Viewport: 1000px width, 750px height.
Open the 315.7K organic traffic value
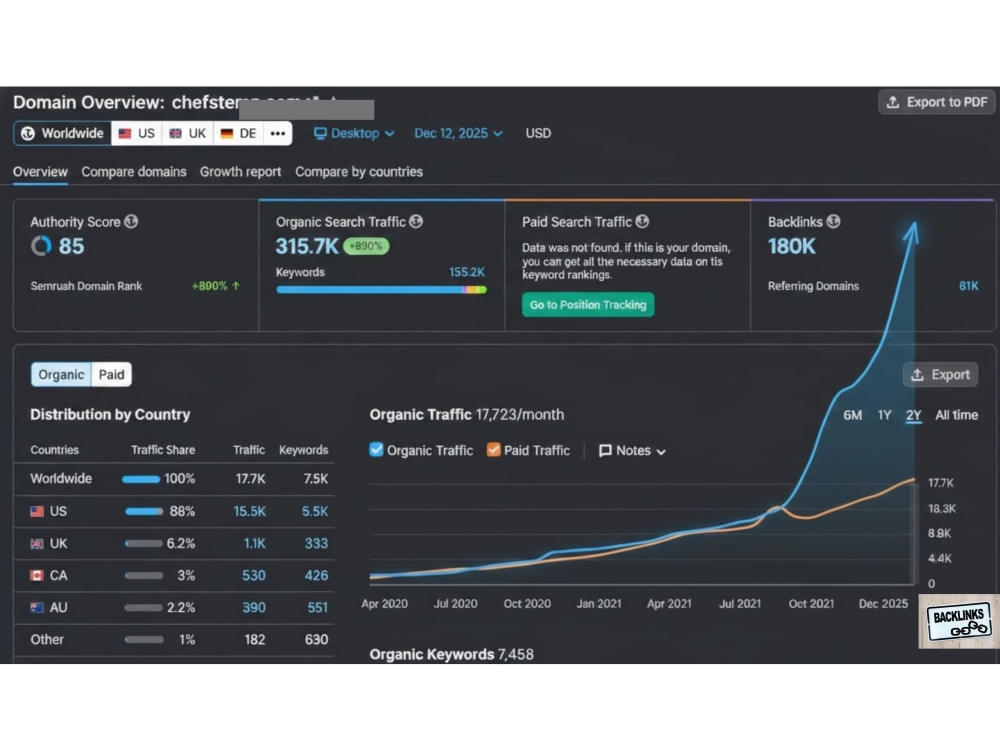click(307, 246)
